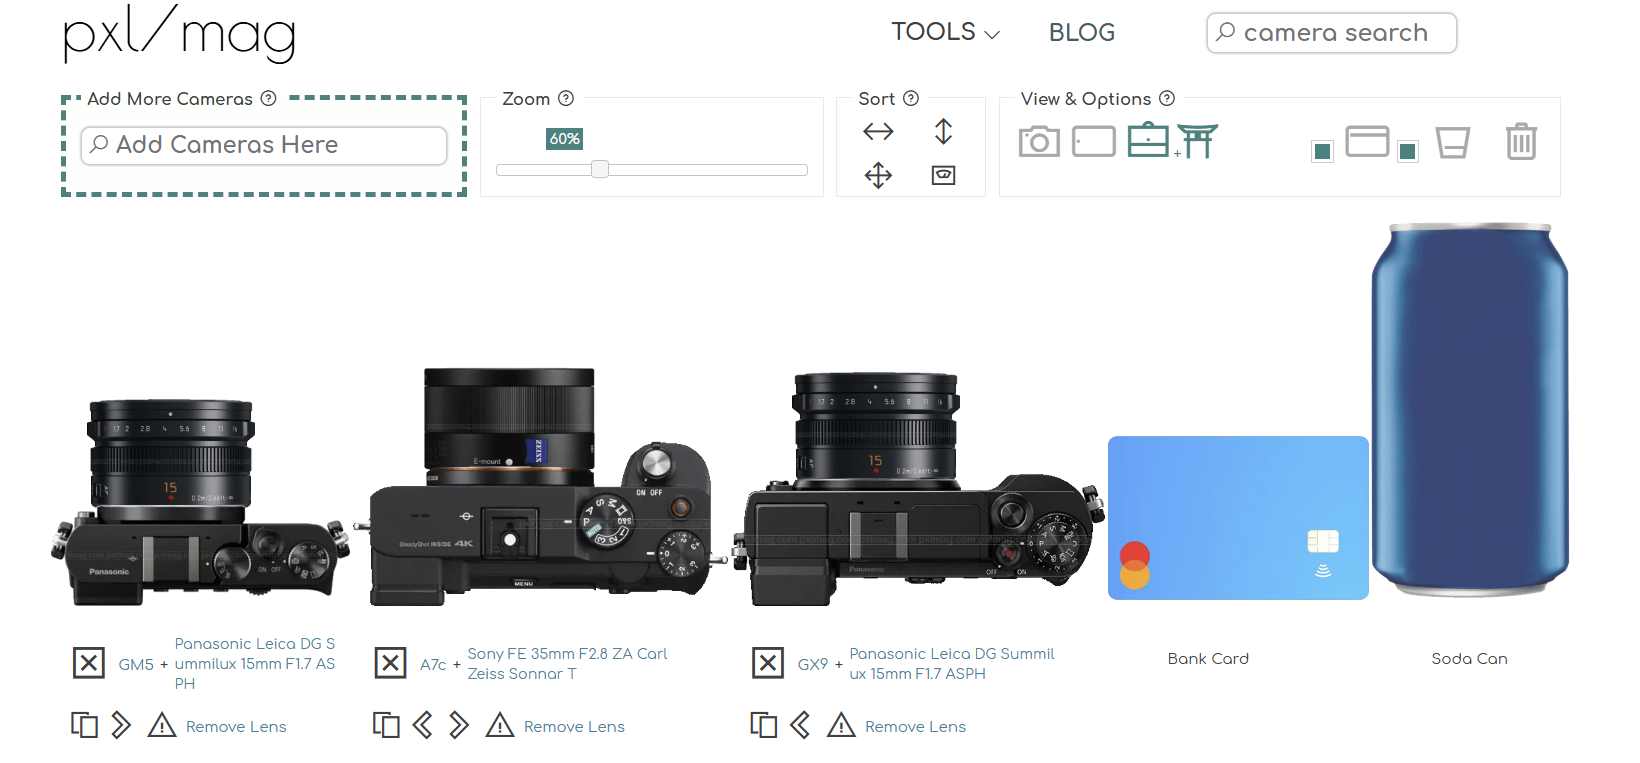The height and width of the screenshot is (763, 1640).
Task: Click the blue soda can image
Action: [x=1470, y=410]
